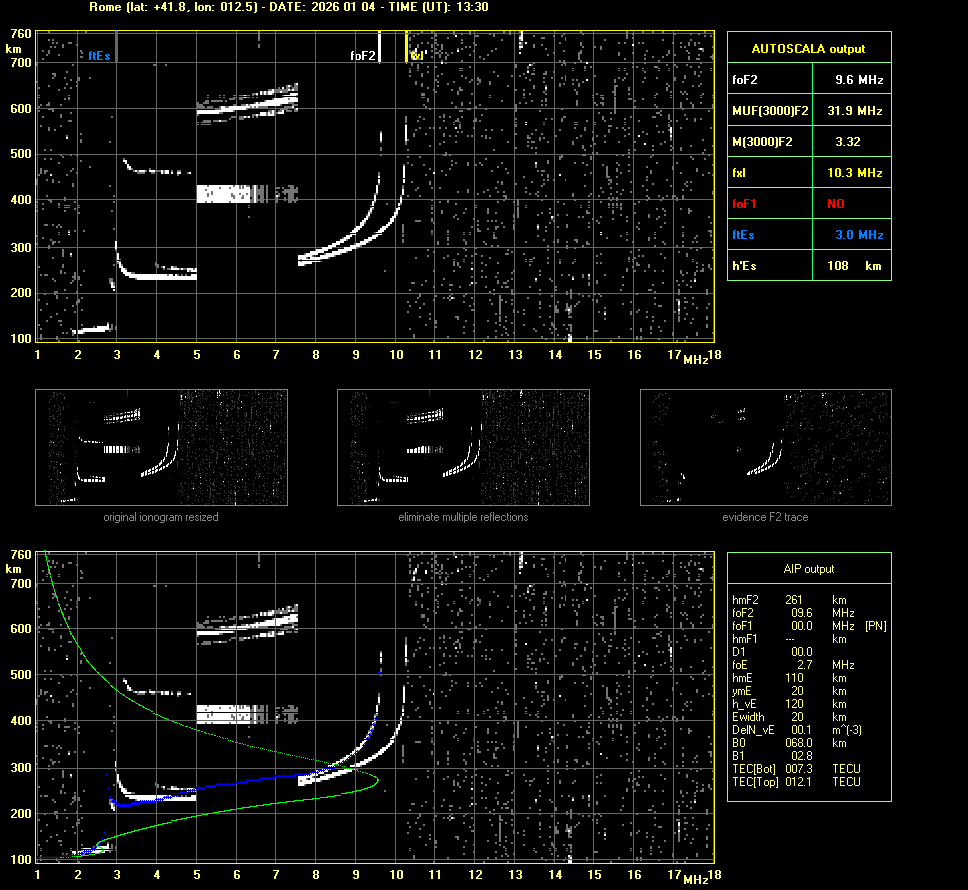Click the h'Es value 108 km

coord(848,265)
